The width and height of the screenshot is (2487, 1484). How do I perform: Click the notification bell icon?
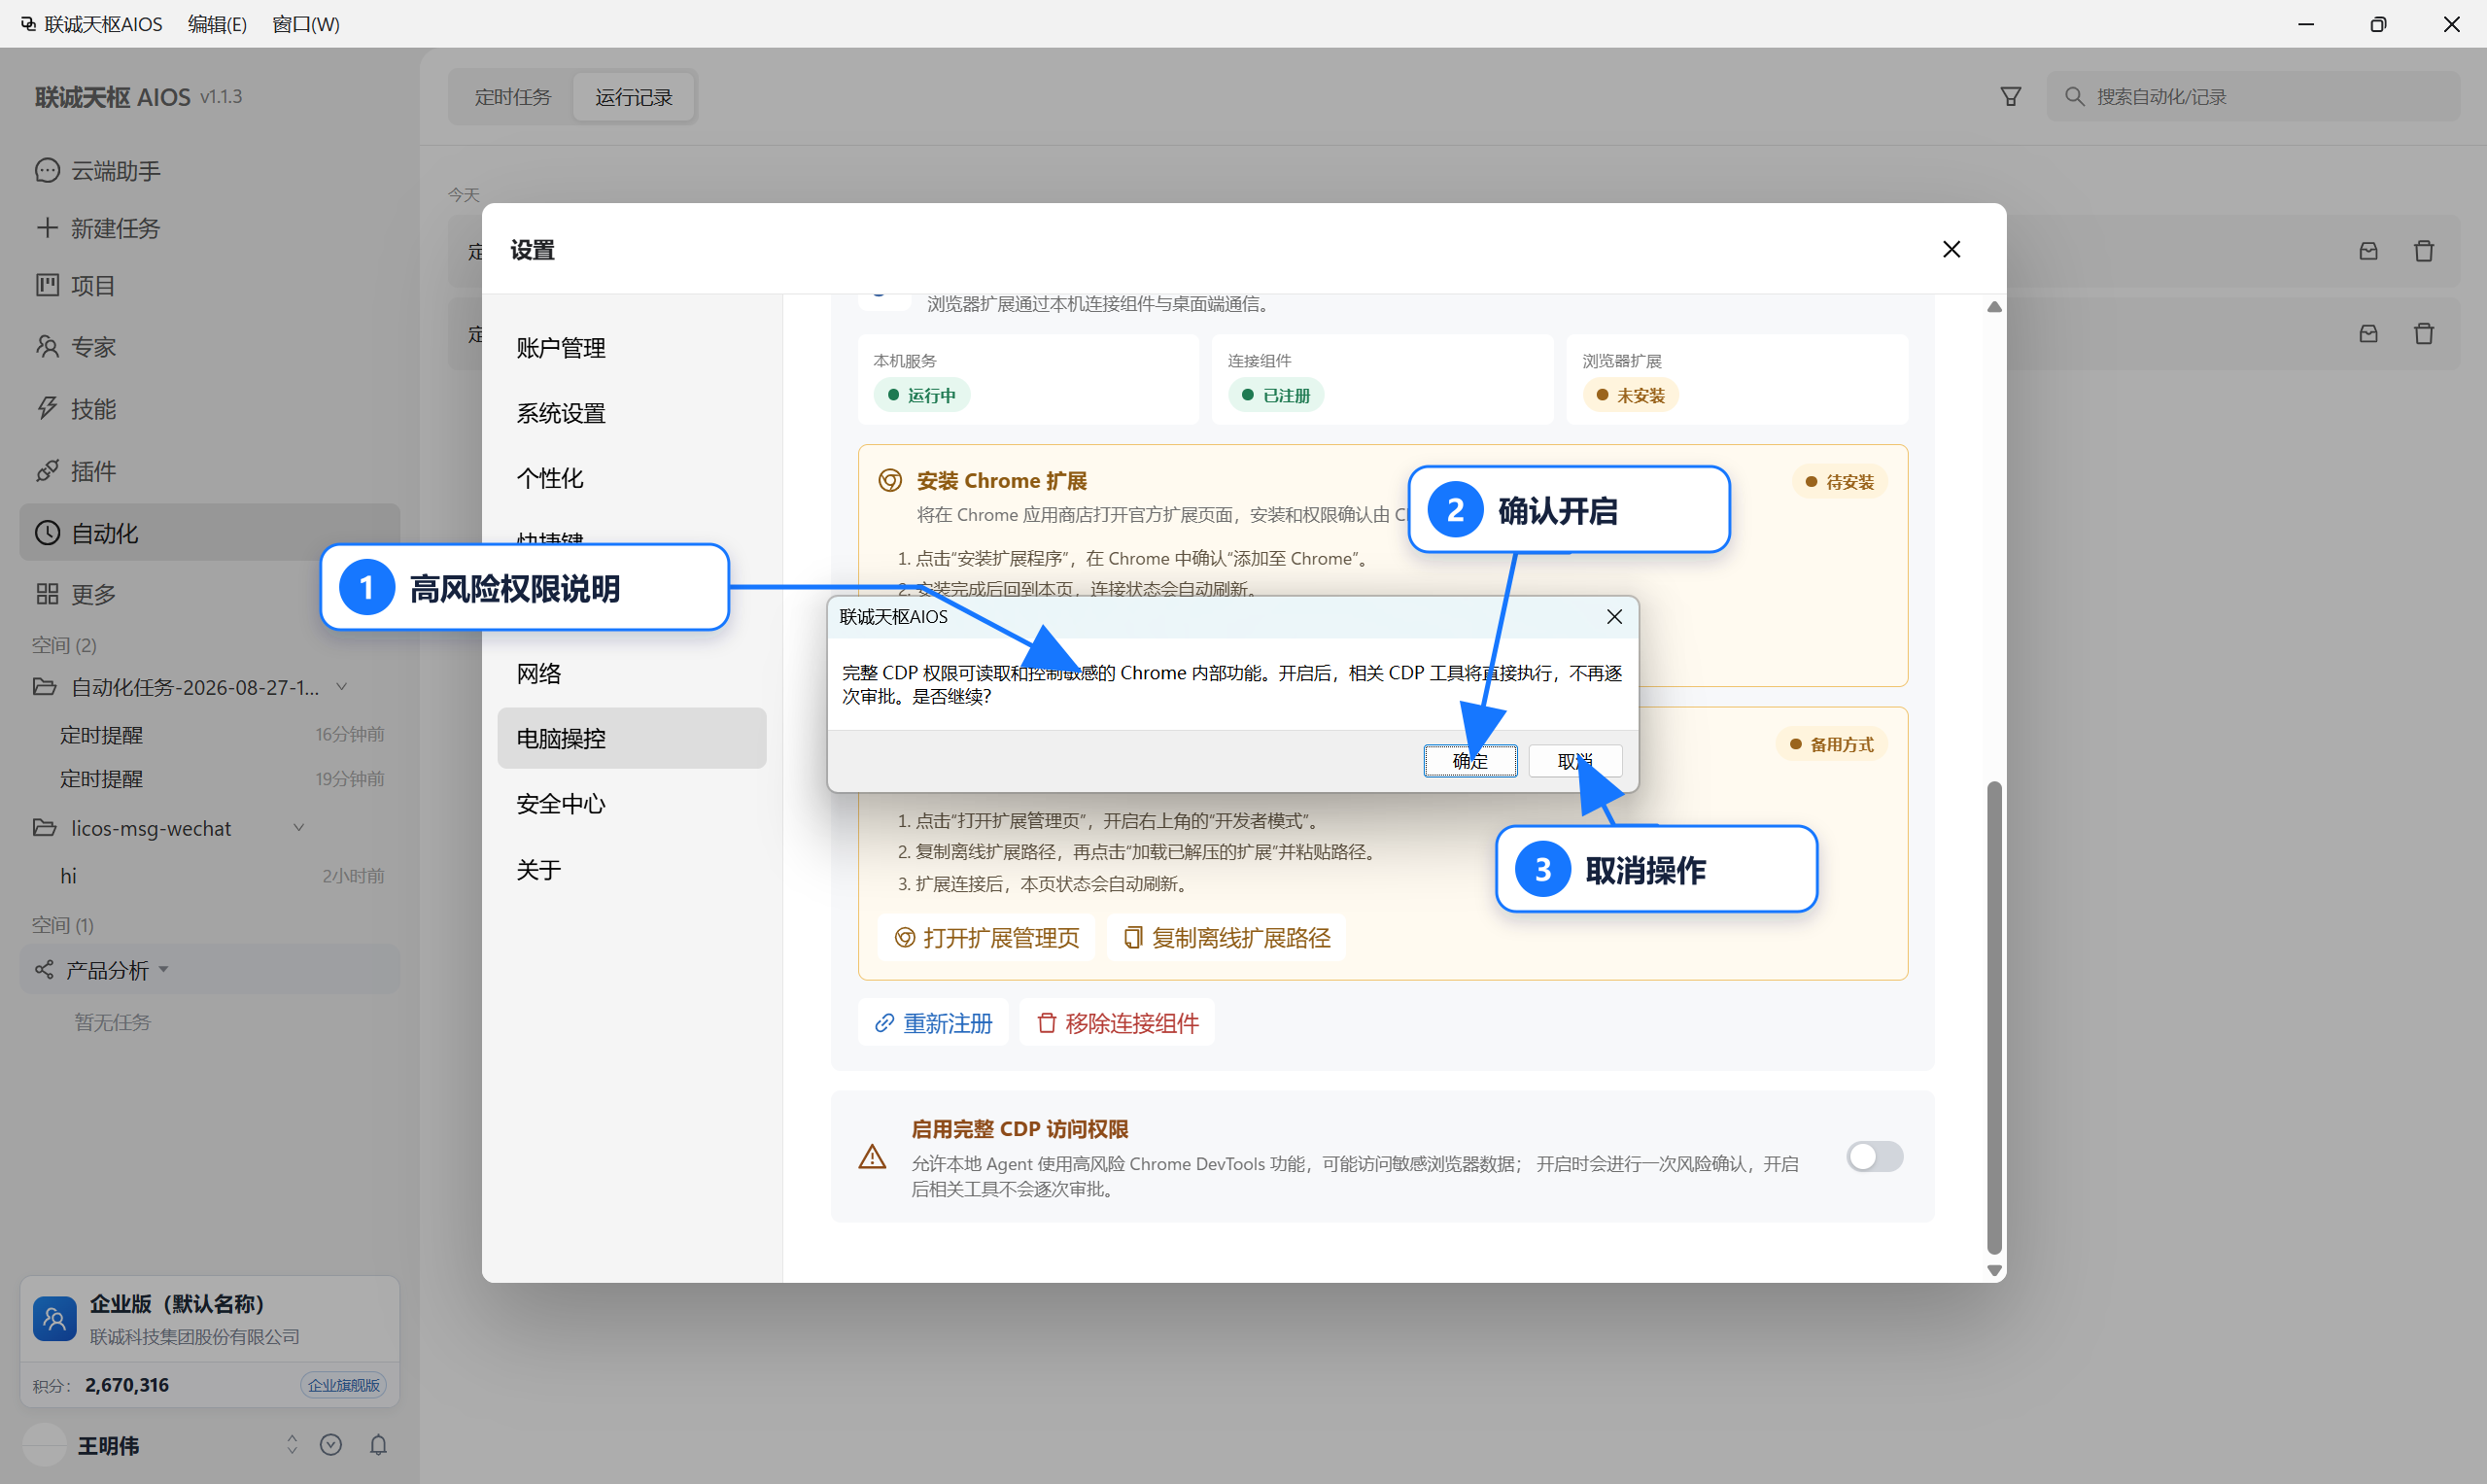pyautogui.click(x=378, y=1445)
